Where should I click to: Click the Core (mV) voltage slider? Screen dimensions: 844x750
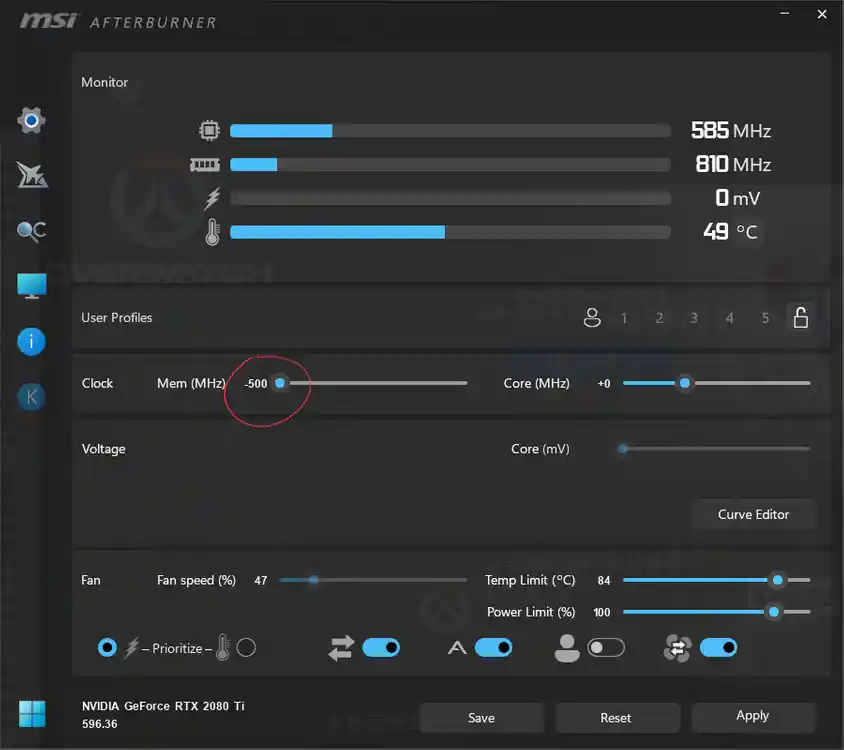[x=716, y=448]
